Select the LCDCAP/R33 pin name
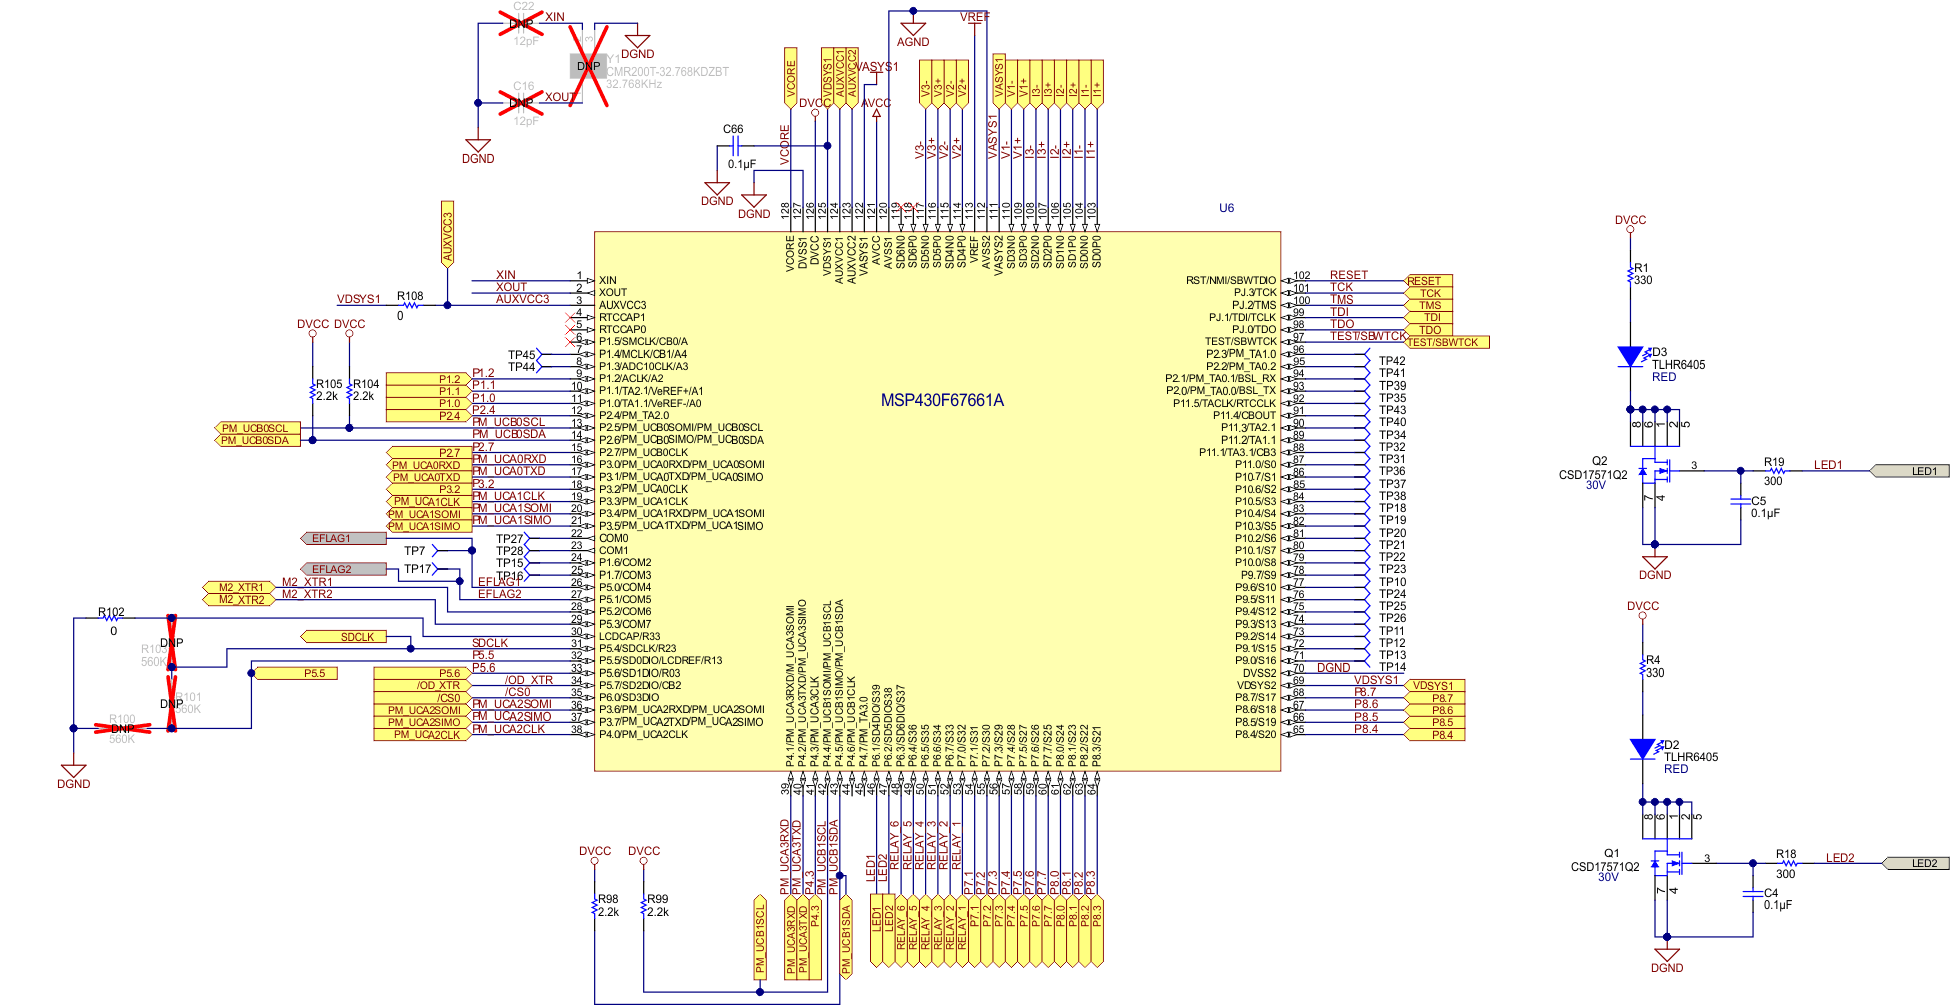Screen dimensions: 1958x1005 630,636
